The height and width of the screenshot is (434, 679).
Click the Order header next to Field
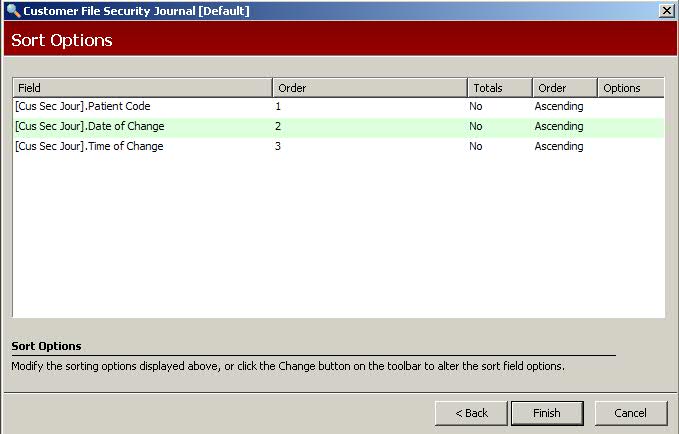(369, 88)
